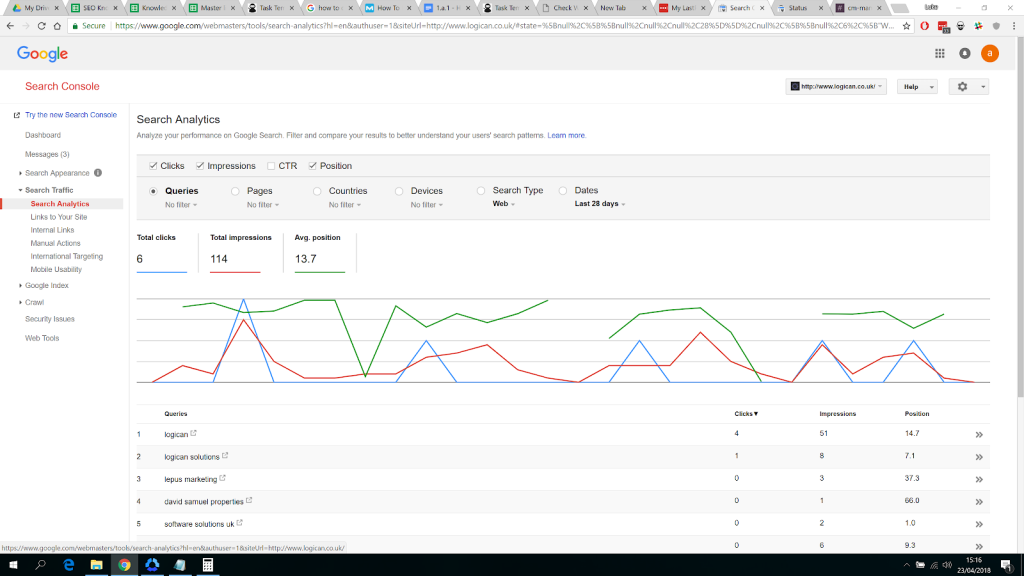Click the browser home icon

(57, 26)
